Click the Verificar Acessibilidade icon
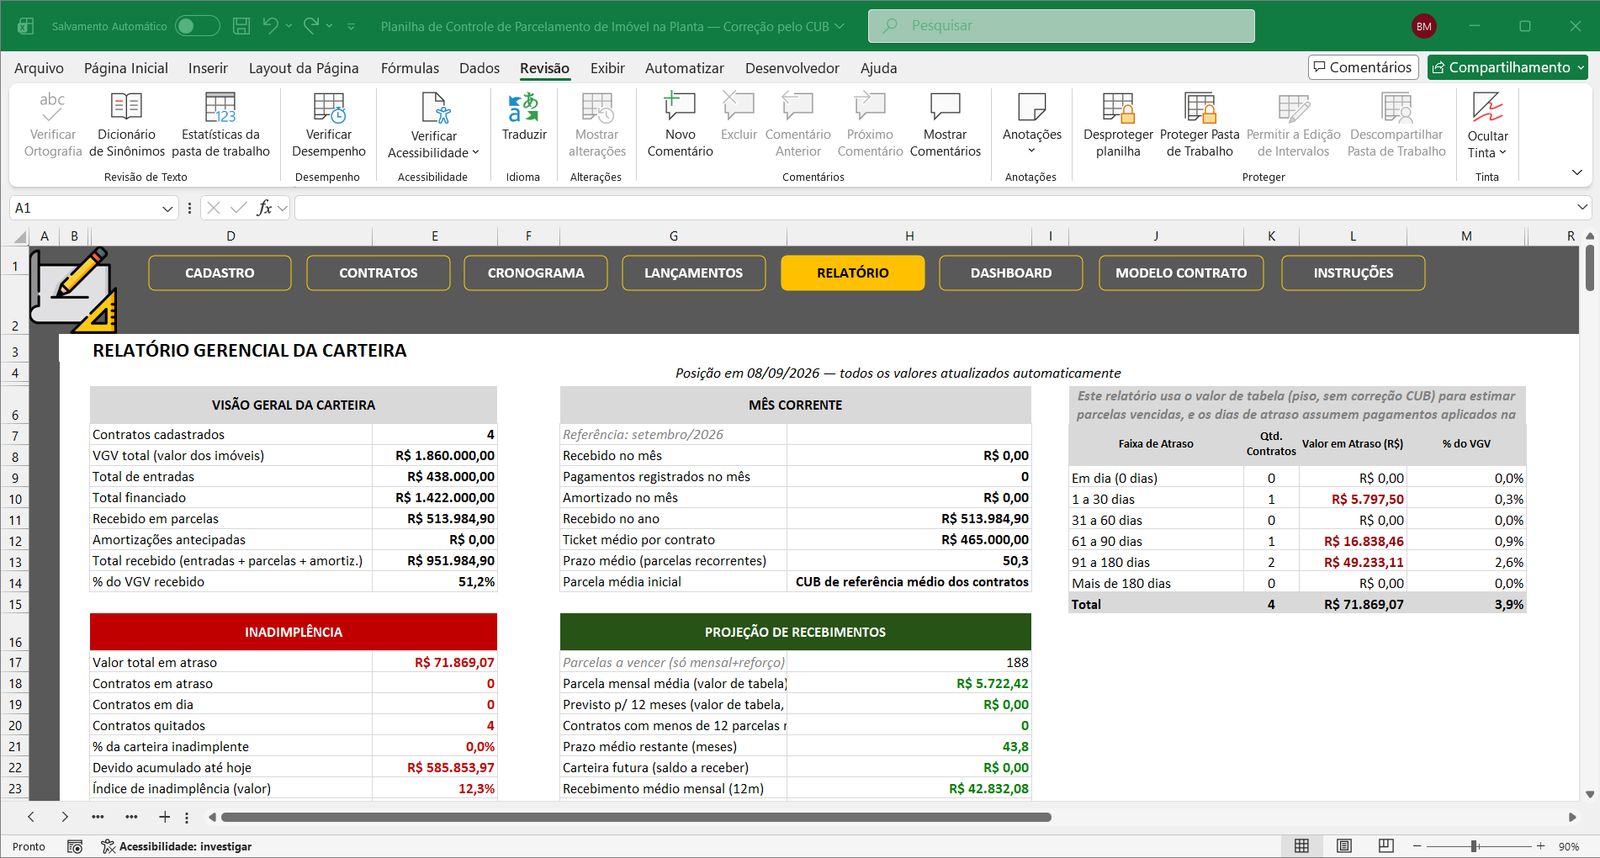1600x858 pixels. click(435, 107)
